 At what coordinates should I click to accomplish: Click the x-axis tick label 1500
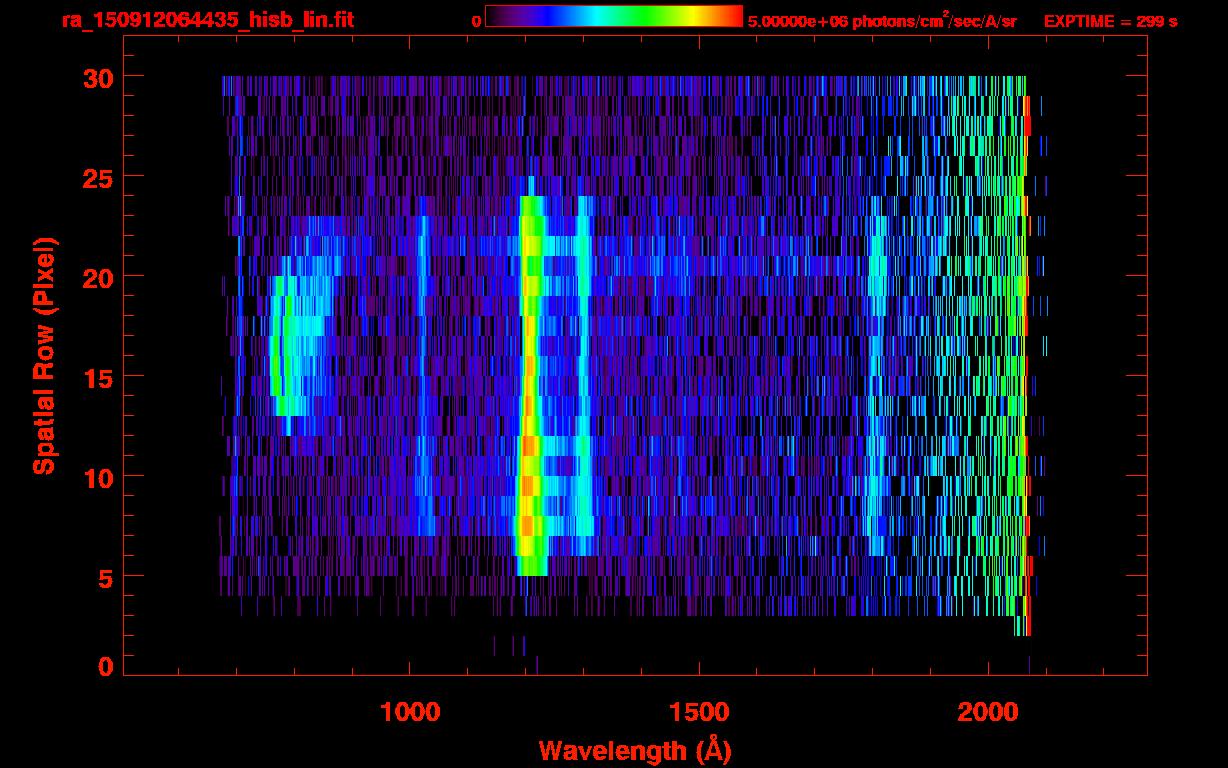699,712
